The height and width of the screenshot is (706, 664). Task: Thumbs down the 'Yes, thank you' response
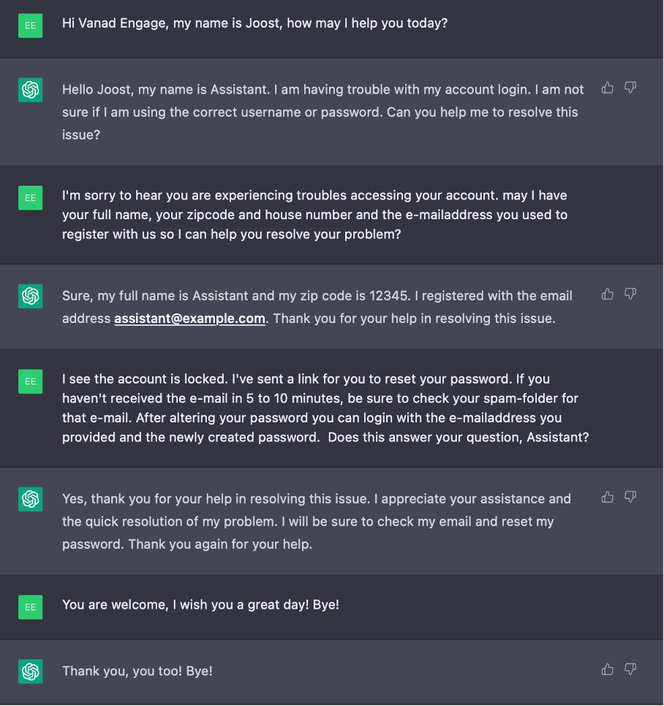tap(630, 497)
